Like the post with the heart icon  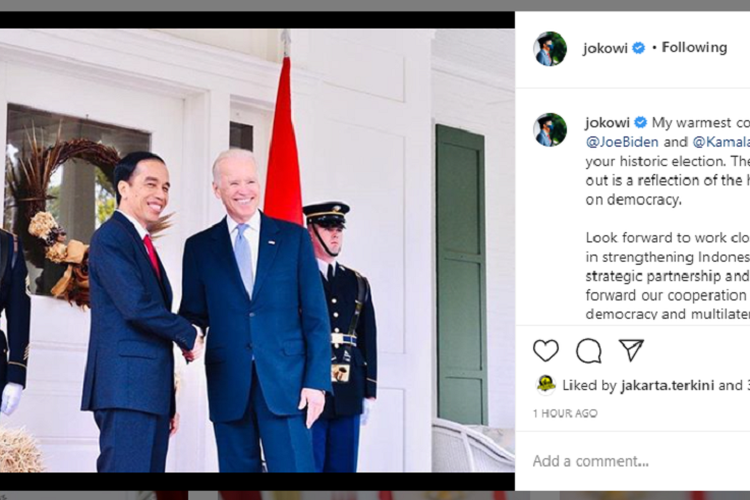click(x=546, y=350)
